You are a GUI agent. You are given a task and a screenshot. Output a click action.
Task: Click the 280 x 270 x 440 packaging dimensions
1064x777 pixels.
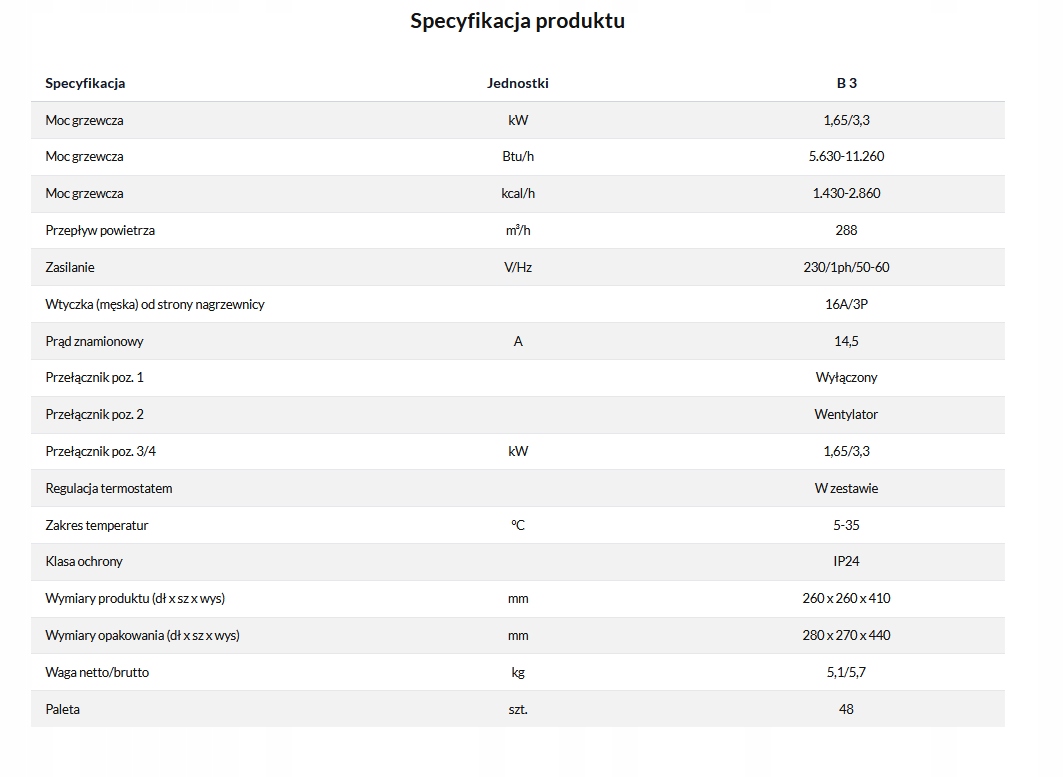pos(846,635)
